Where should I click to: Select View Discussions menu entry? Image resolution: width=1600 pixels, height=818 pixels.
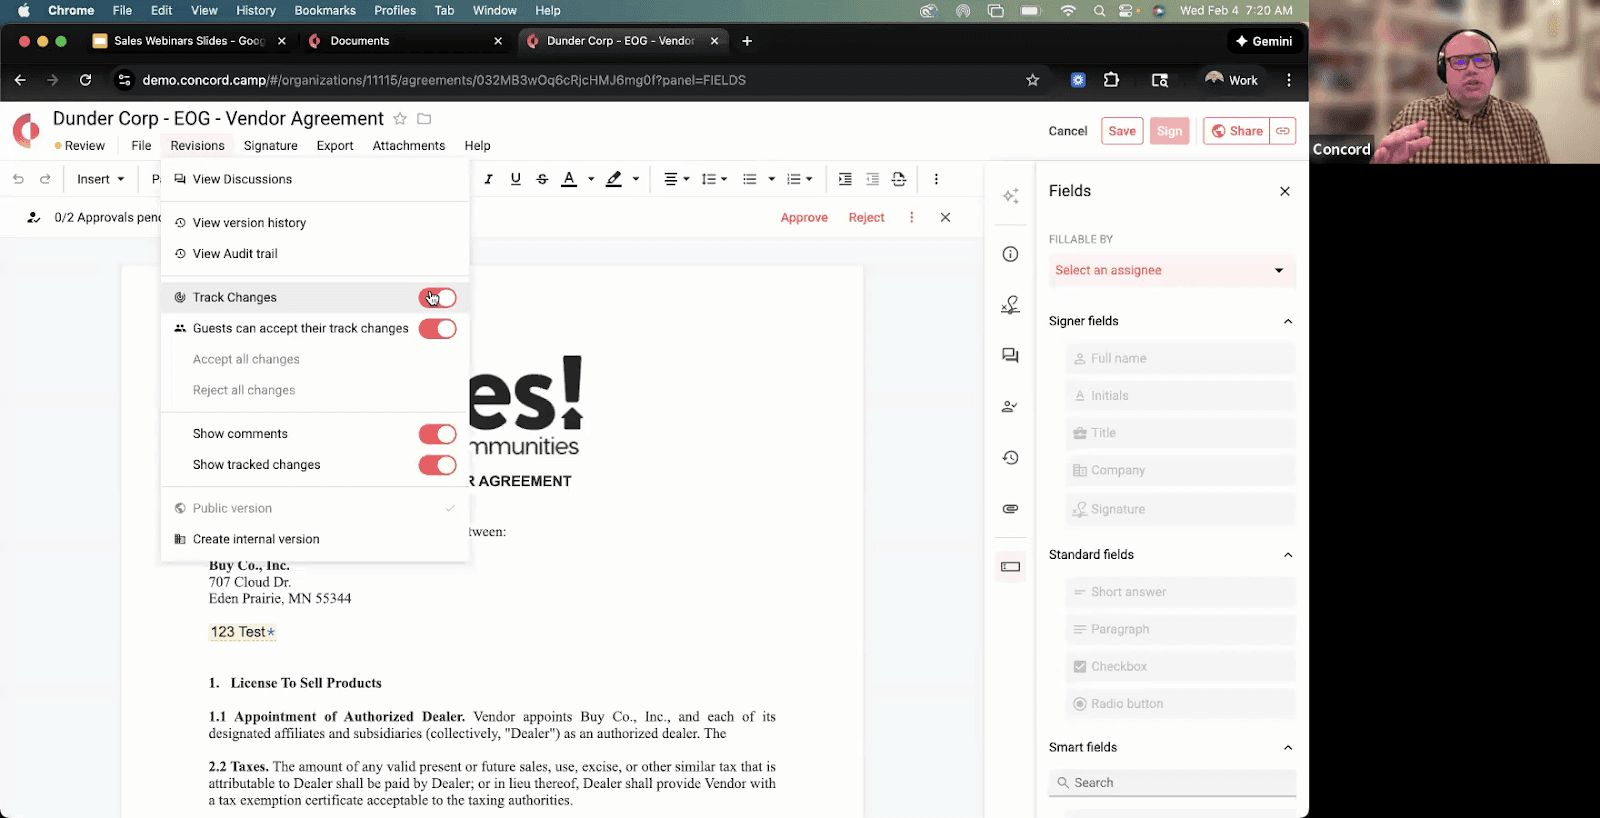(x=315, y=179)
